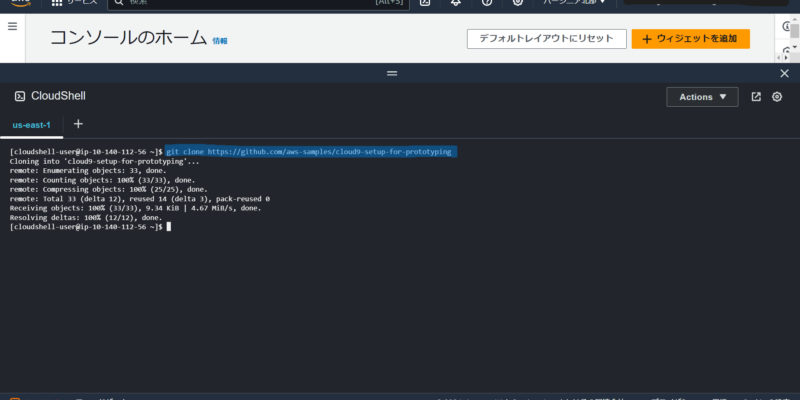Click ウィジェットを追加 button
The image size is (800, 400).
[x=690, y=39]
